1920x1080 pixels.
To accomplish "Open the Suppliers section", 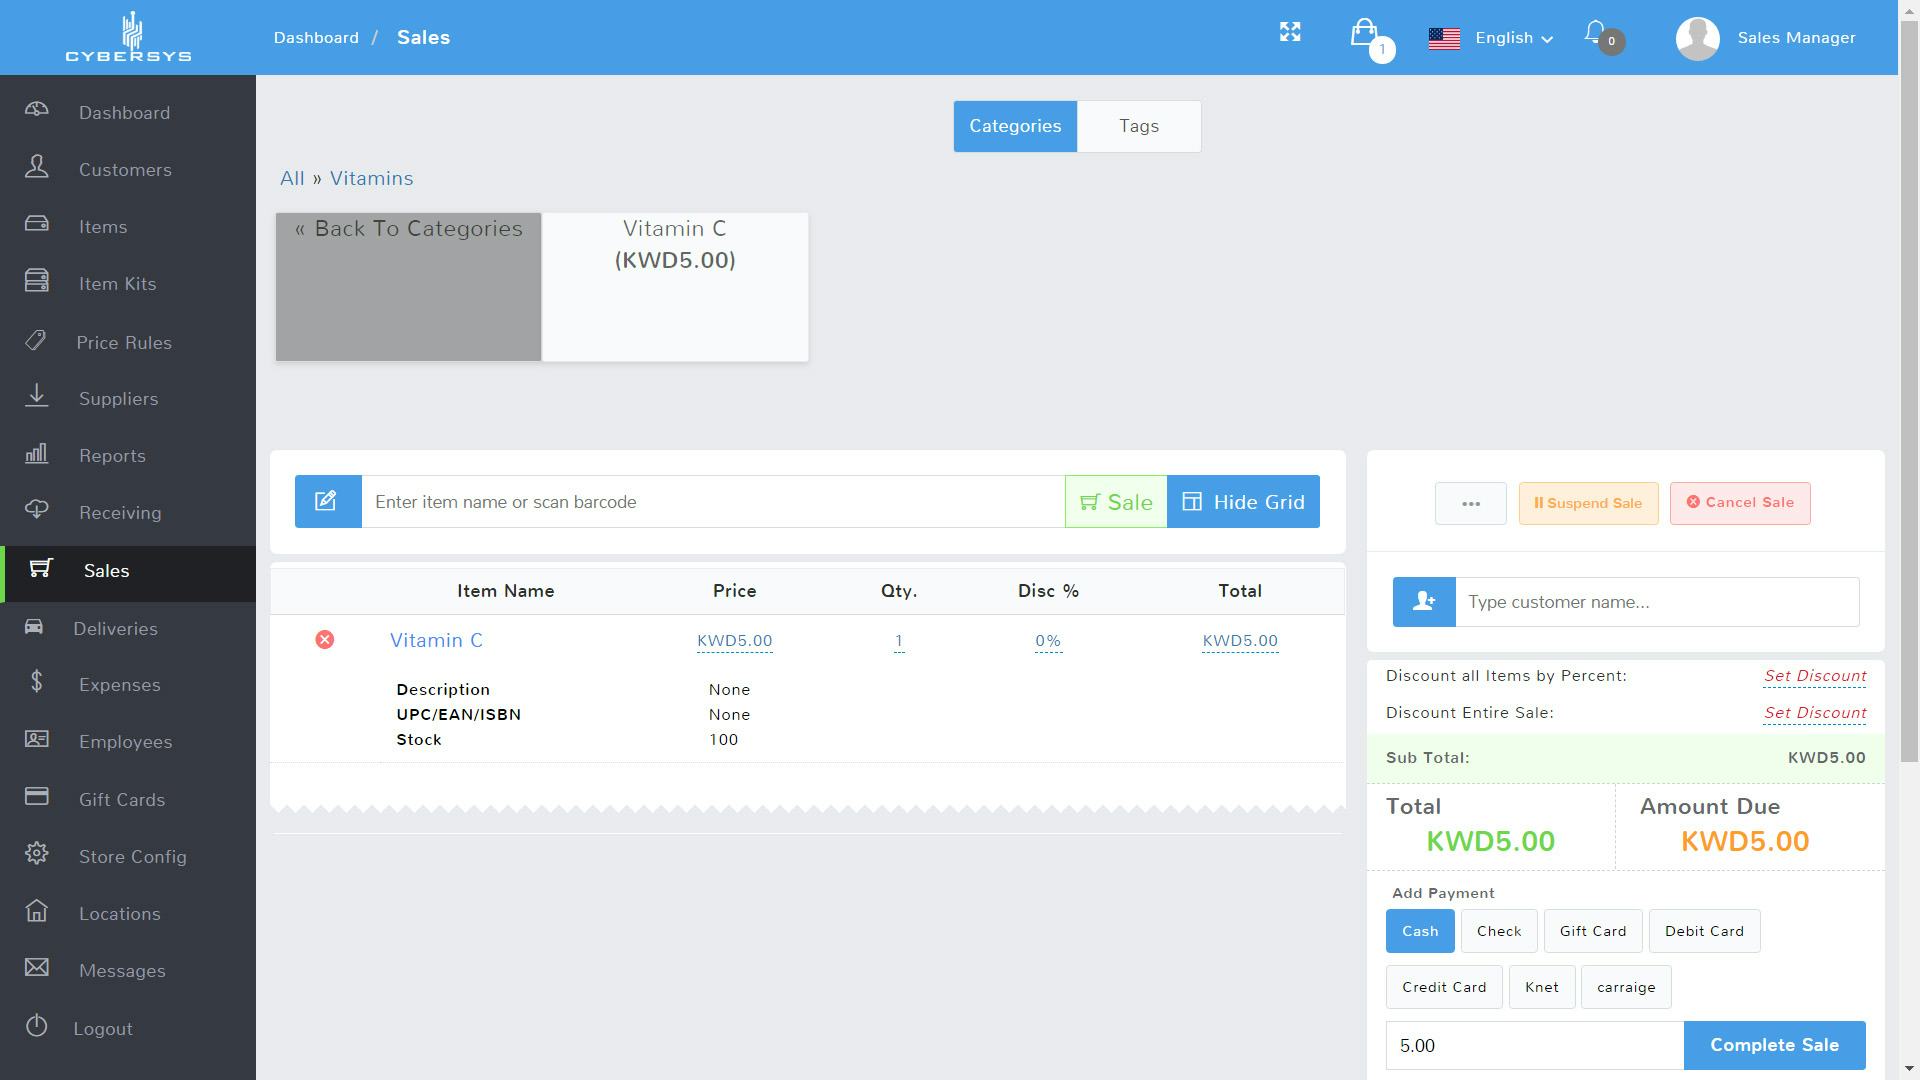I will (118, 398).
